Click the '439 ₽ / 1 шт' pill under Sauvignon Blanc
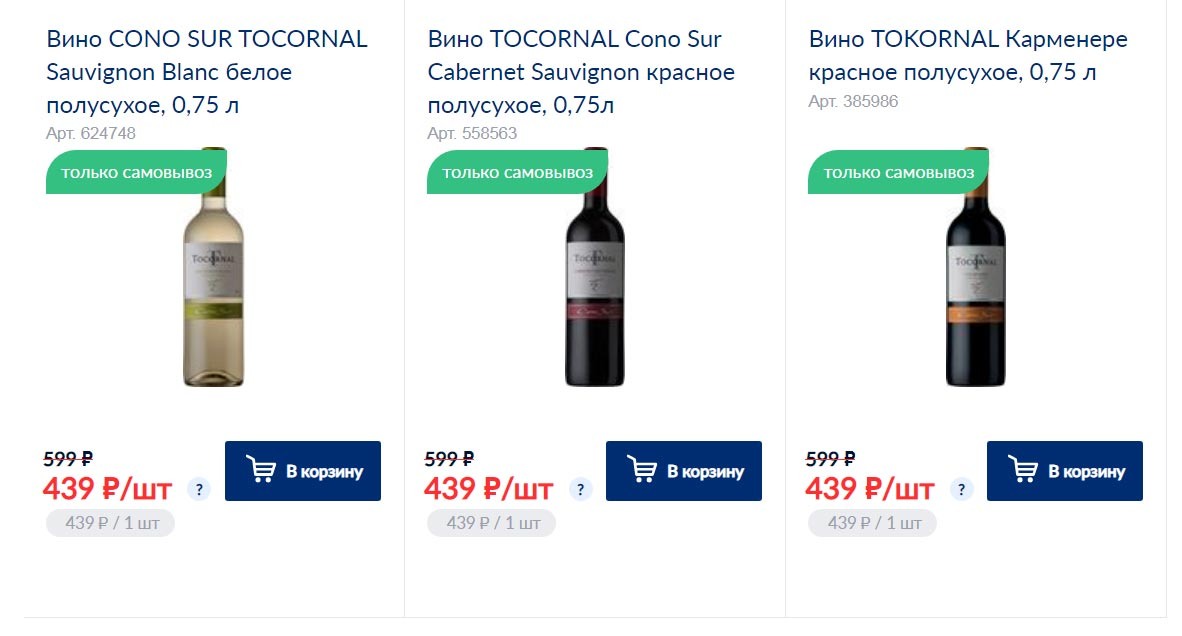The image size is (1182, 636). [x=110, y=523]
